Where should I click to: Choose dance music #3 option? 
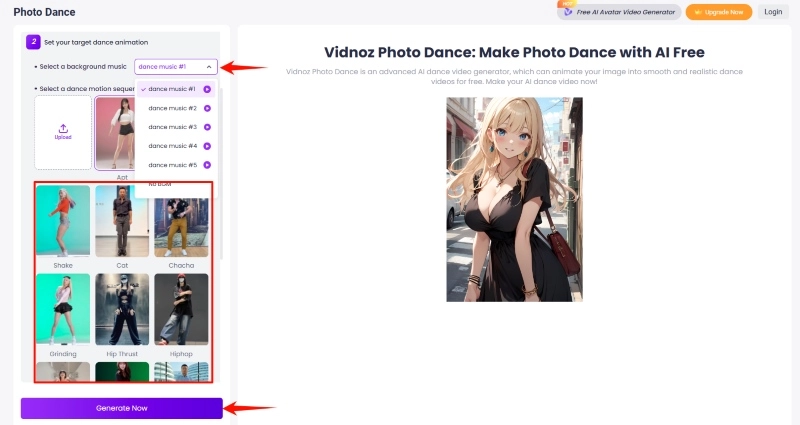[x=176, y=127]
